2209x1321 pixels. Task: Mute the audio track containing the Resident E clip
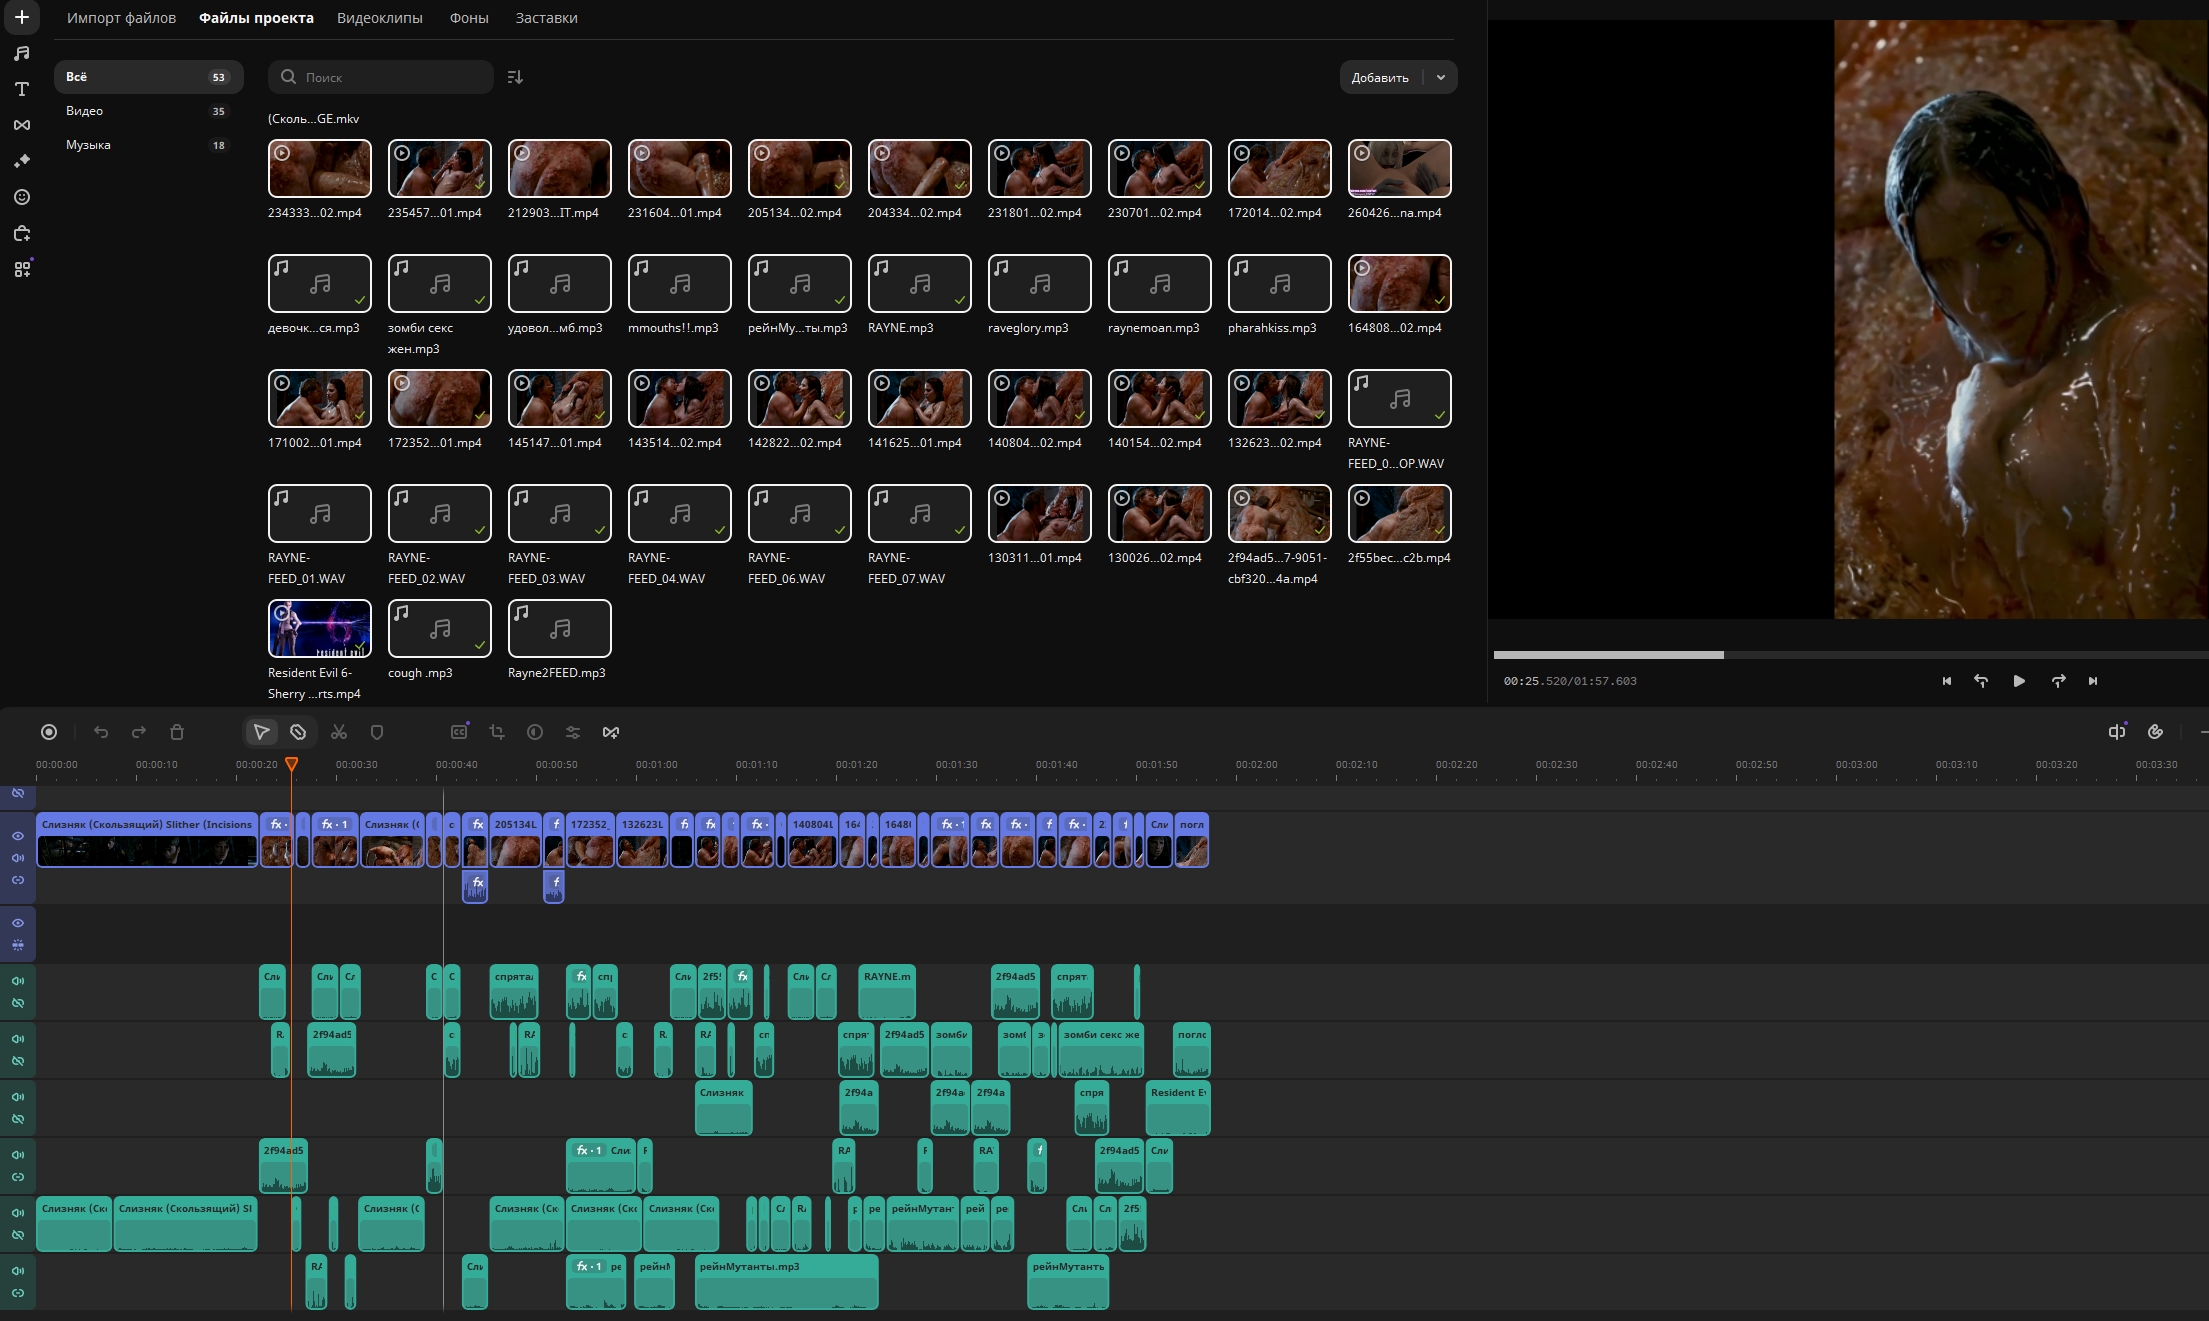(x=18, y=1097)
